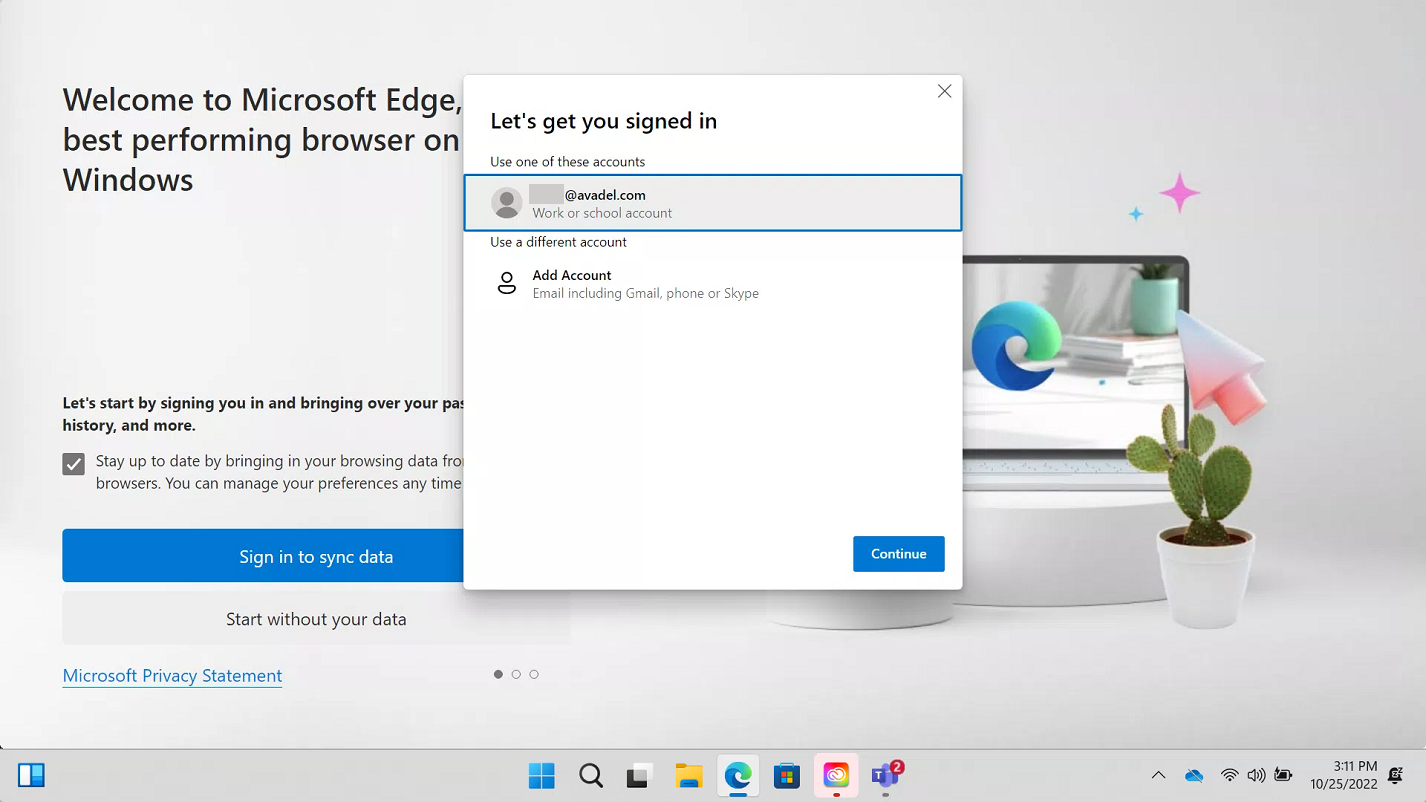Open the notification center icon
Image resolution: width=1426 pixels, height=802 pixels.
[x=1396, y=776]
